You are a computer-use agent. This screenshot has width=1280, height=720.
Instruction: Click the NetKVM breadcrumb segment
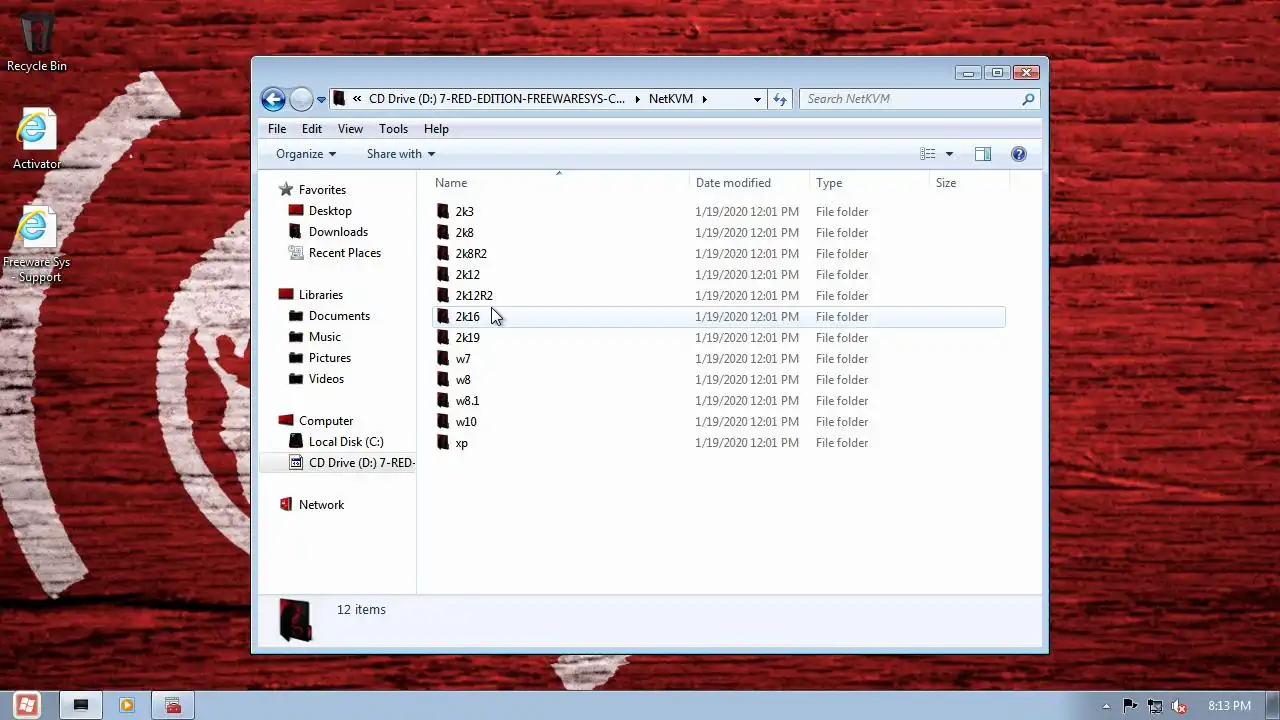tap(671, 99)
